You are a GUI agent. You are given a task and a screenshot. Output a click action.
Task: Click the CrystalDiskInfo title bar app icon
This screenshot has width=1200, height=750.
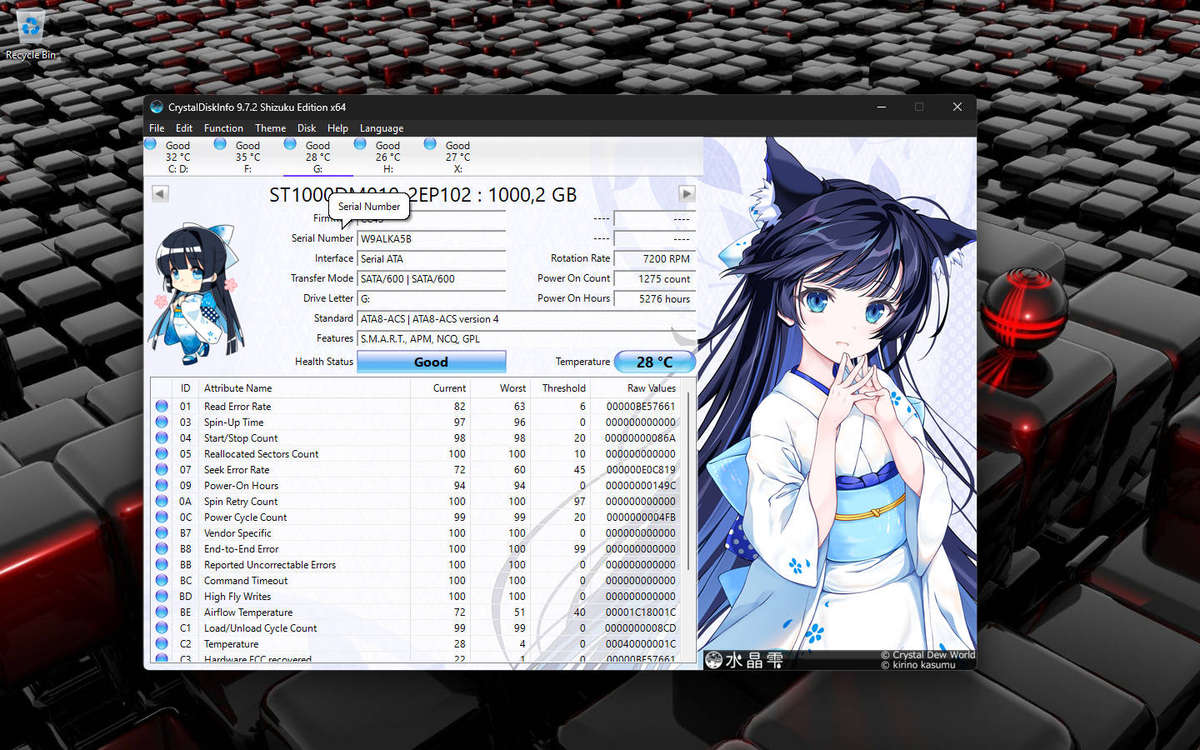click(x=156, y=107)
